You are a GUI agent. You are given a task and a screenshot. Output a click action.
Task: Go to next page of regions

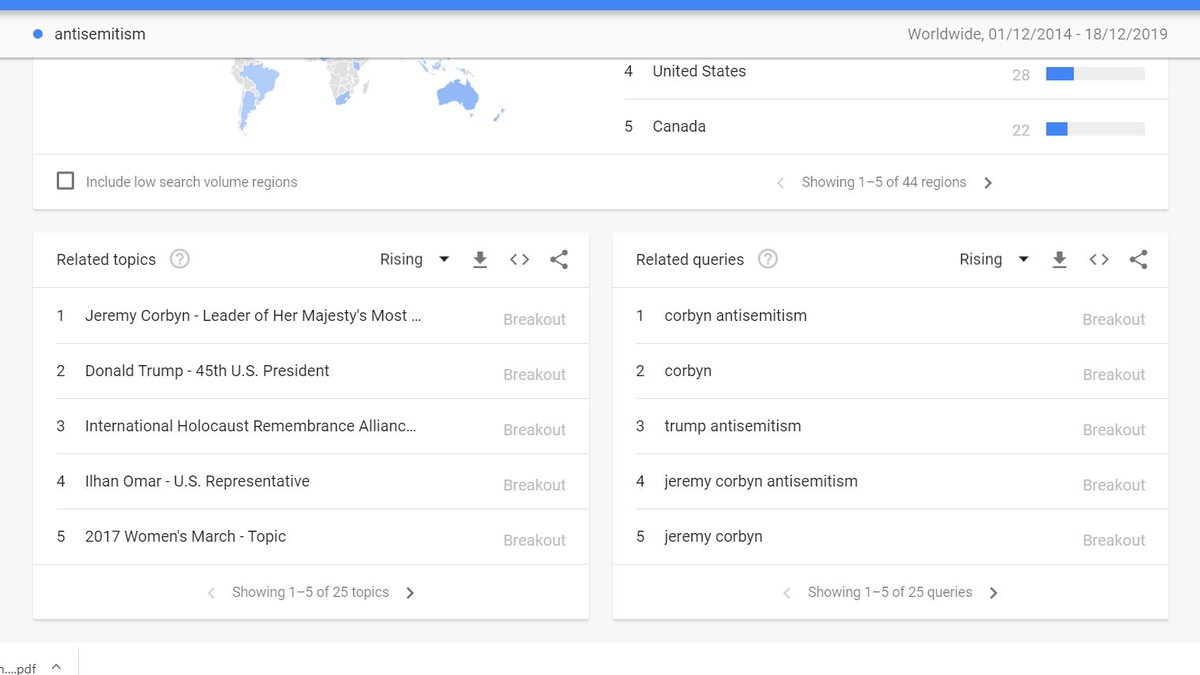(988, 183)
